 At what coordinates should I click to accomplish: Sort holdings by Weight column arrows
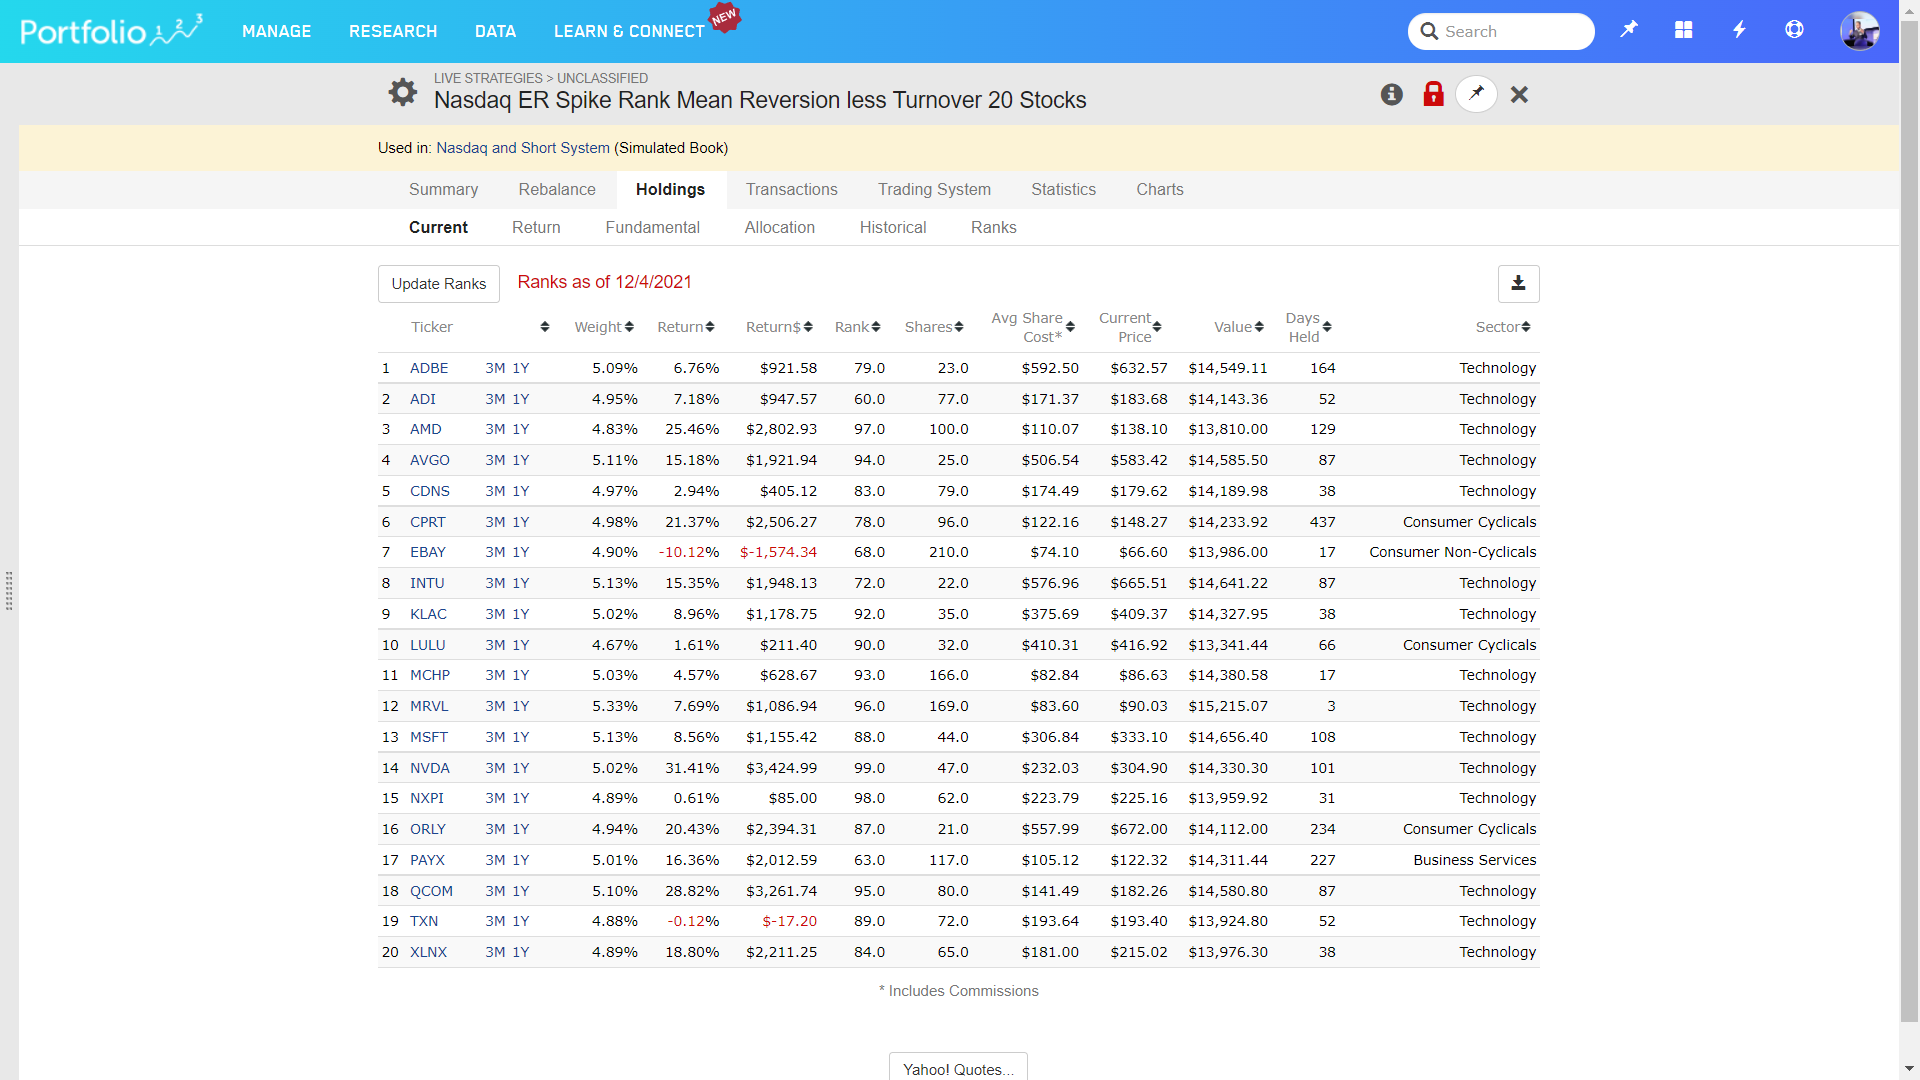629,327
